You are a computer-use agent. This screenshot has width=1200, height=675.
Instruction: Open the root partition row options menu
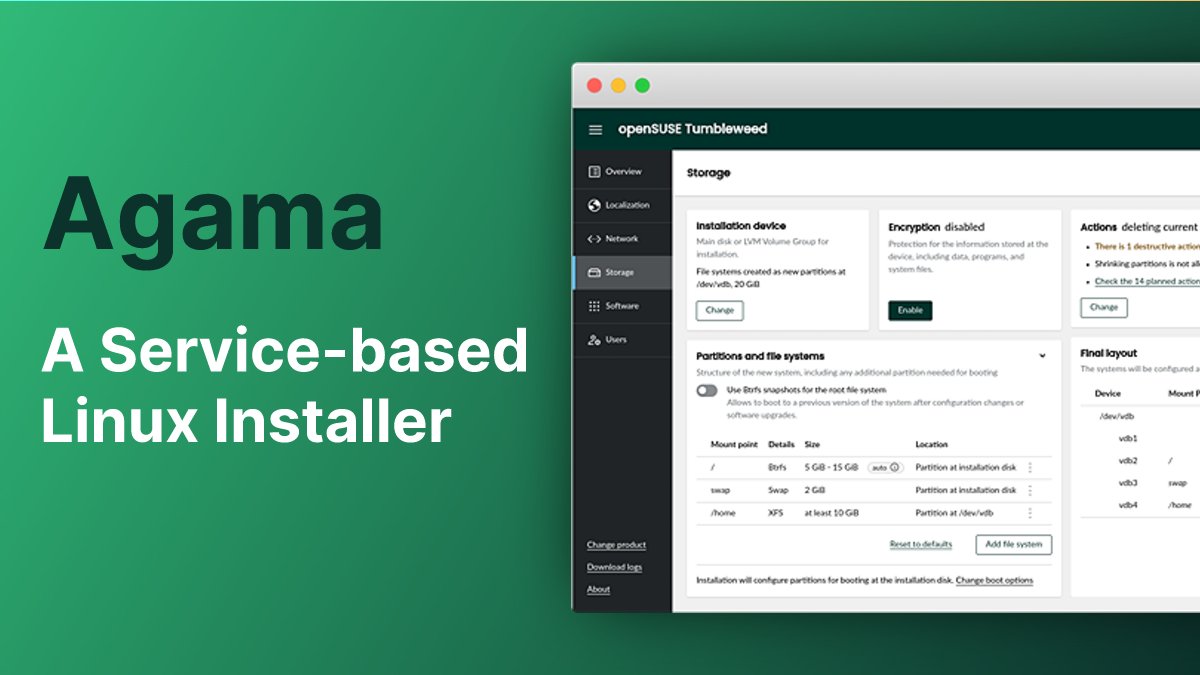click(x=1029, y=467)
